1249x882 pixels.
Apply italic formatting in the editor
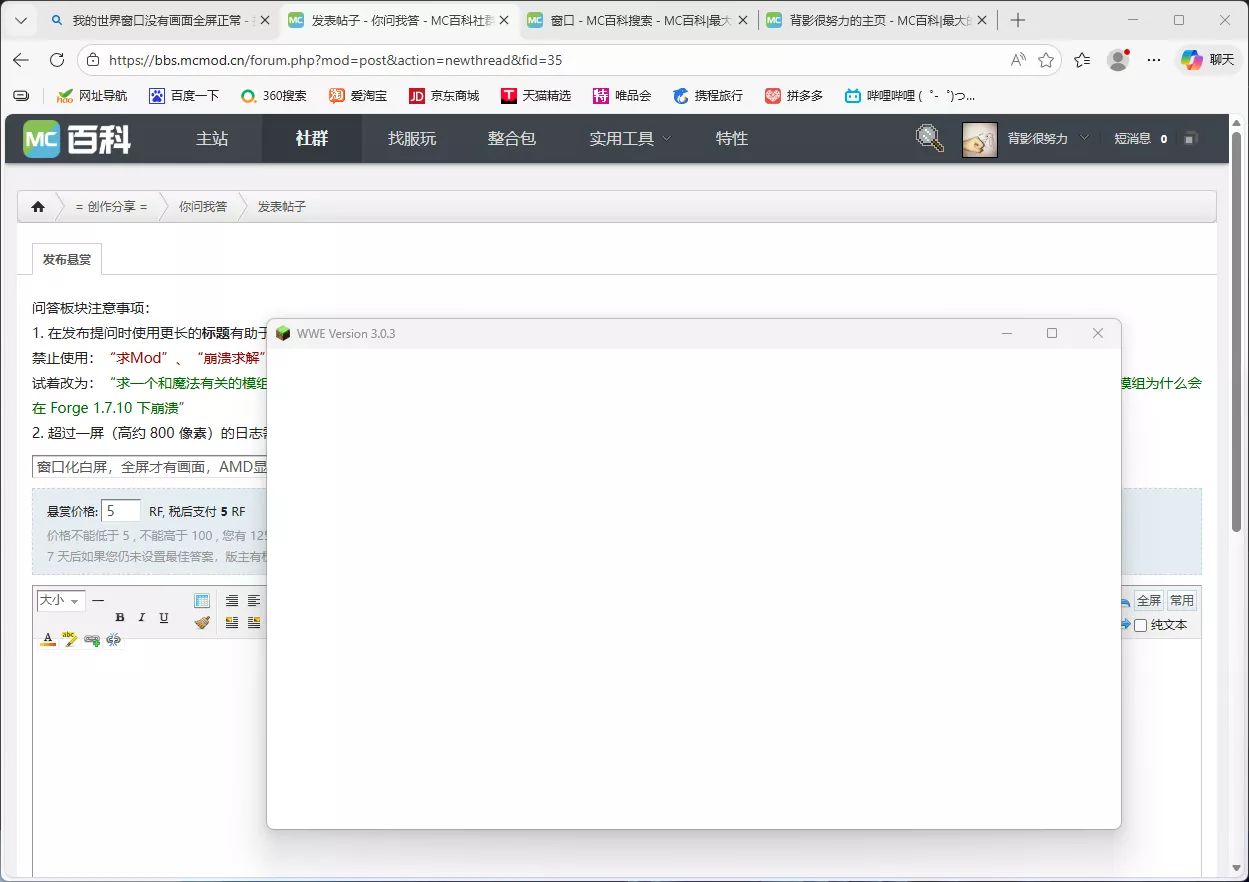point(141,617)
